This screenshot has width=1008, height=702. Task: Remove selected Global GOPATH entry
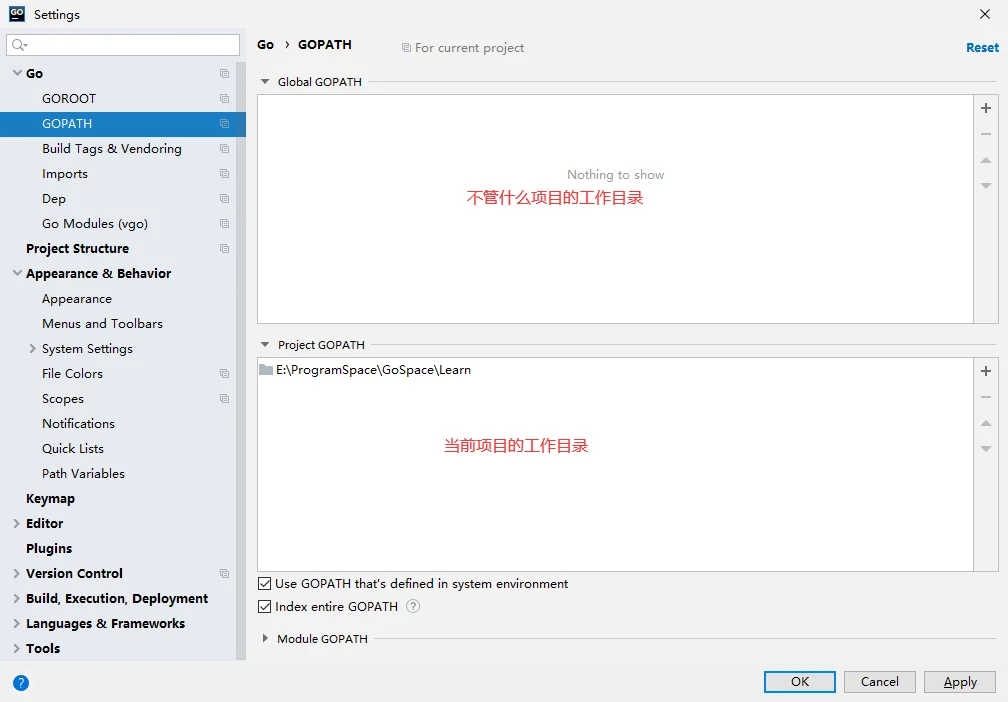pyautogui.click(x=986, y=134)
